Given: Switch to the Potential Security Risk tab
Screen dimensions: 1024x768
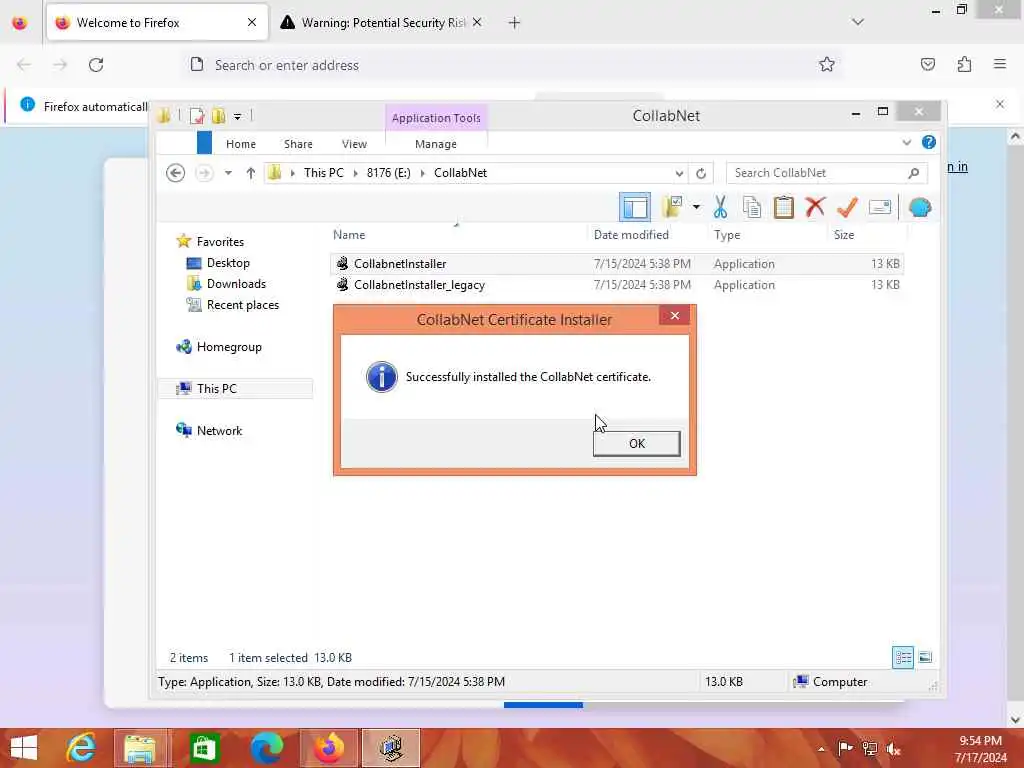Looking at the screenshot, I should tap(382, 23).
